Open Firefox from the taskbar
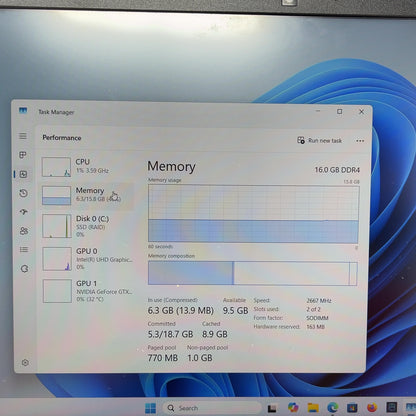416x416 pixels. coord(372,408)
